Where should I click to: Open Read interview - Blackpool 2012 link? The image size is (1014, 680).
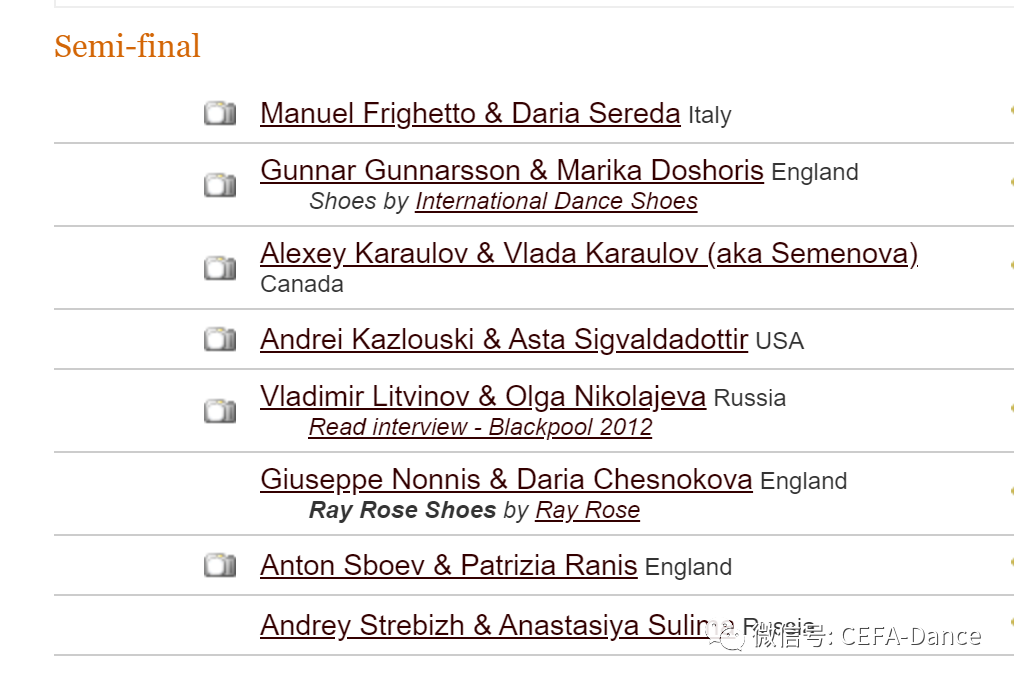coord(480,427)
